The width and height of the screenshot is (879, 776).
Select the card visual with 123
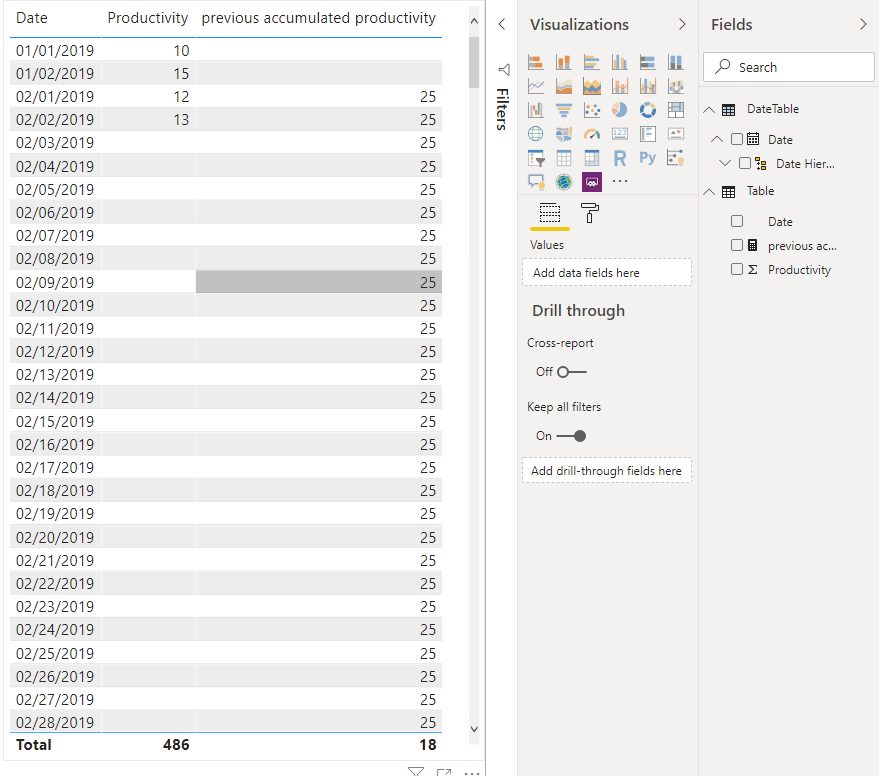(x=620, y=134)
